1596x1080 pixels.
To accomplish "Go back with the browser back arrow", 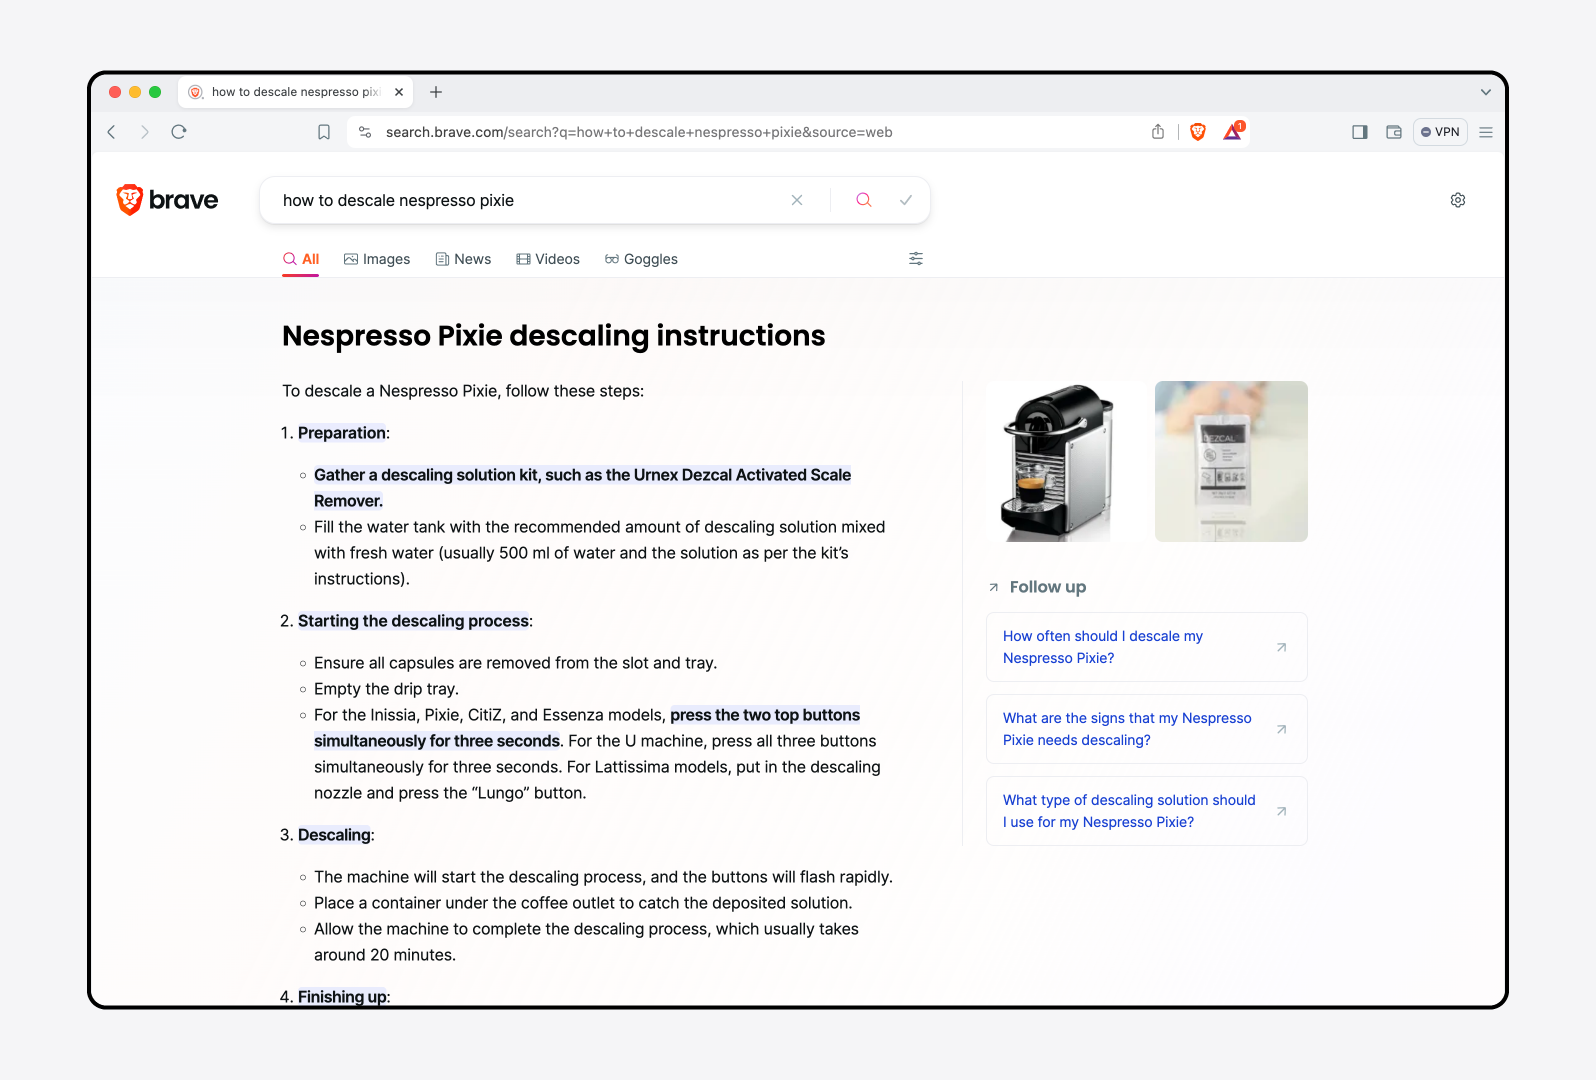I will 112,132.
